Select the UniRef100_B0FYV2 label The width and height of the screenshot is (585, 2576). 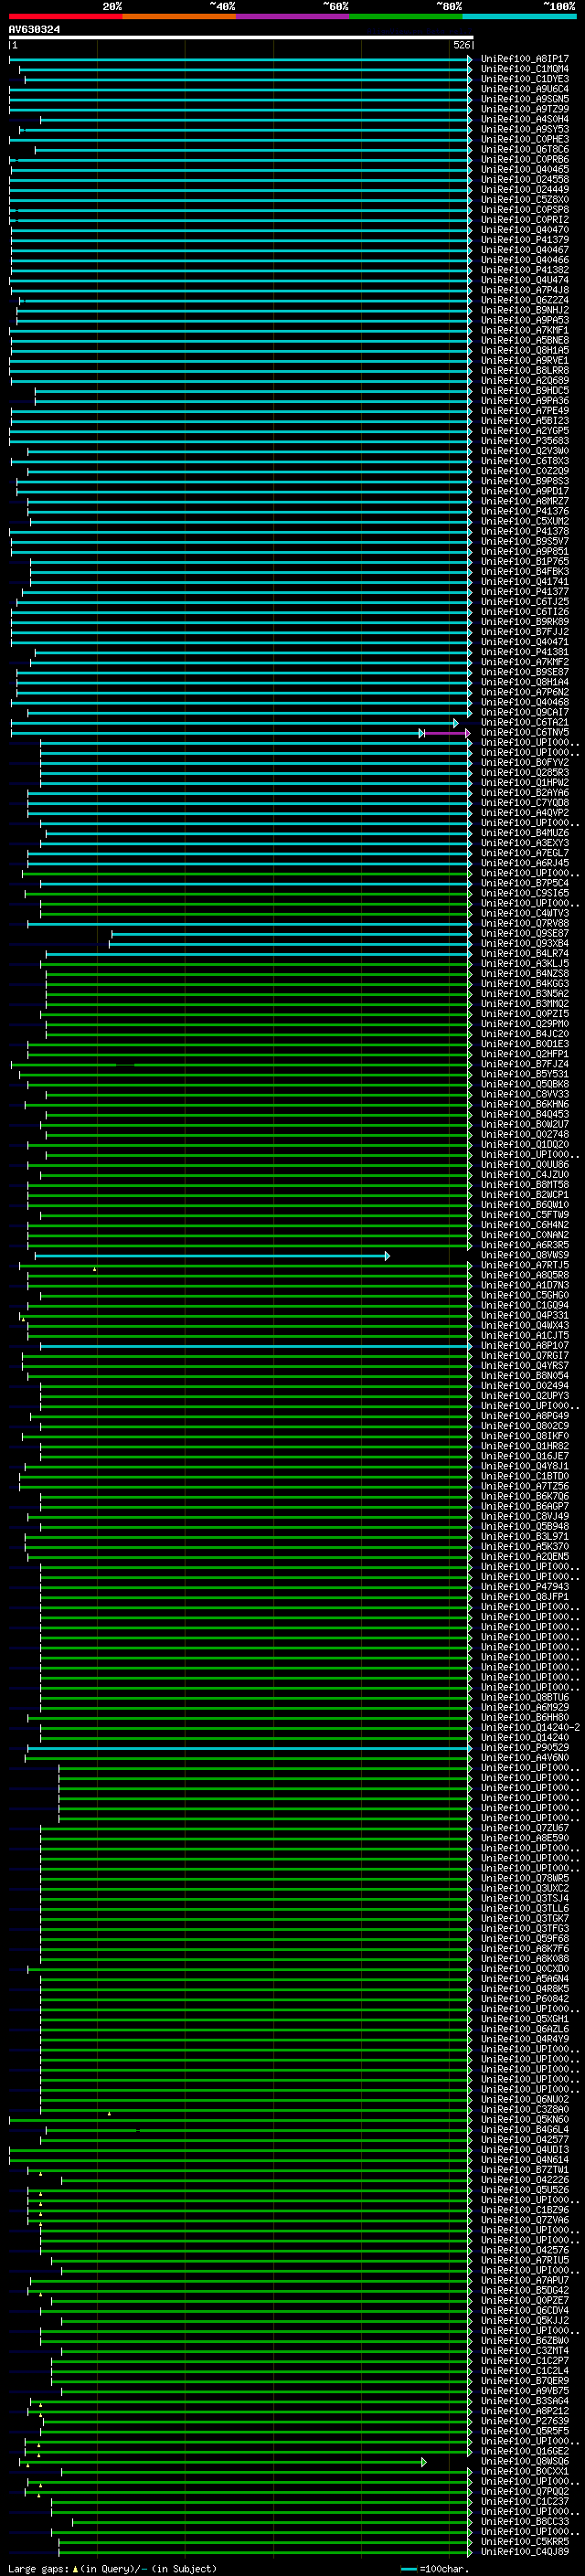click(524, 762)
